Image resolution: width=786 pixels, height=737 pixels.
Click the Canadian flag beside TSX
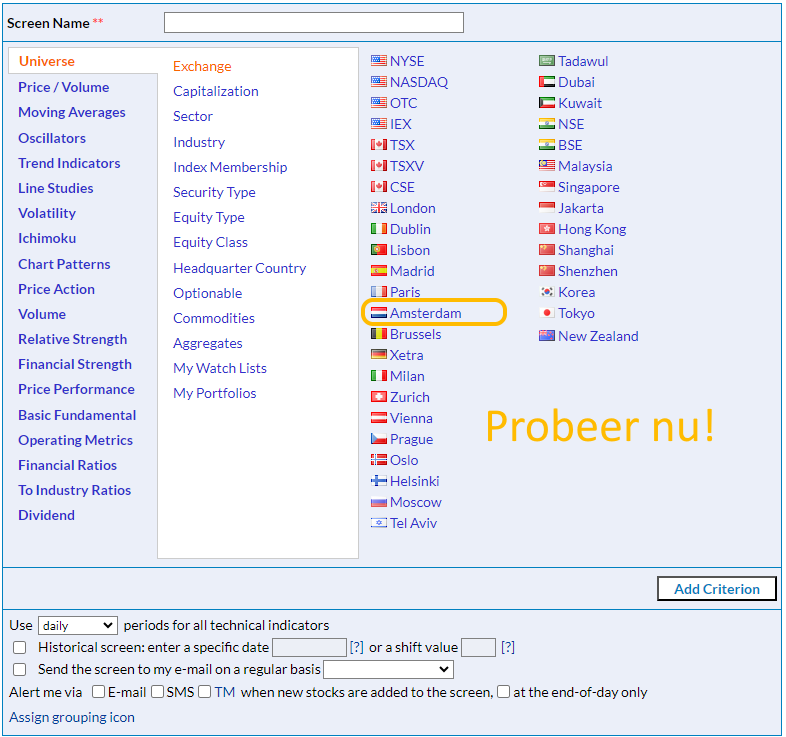pos(378,145)
